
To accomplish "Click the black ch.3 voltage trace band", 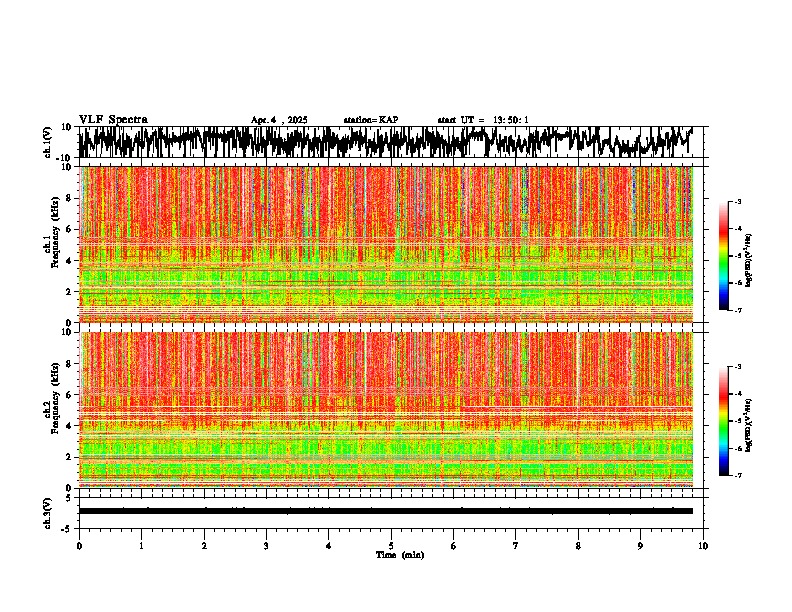I will coord(386,511).
